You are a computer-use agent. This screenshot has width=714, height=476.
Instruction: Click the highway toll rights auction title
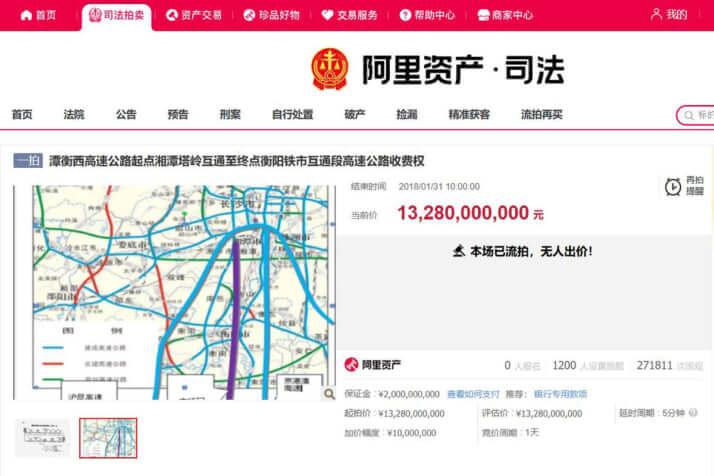pyautogui.click(x=236, y=161)
